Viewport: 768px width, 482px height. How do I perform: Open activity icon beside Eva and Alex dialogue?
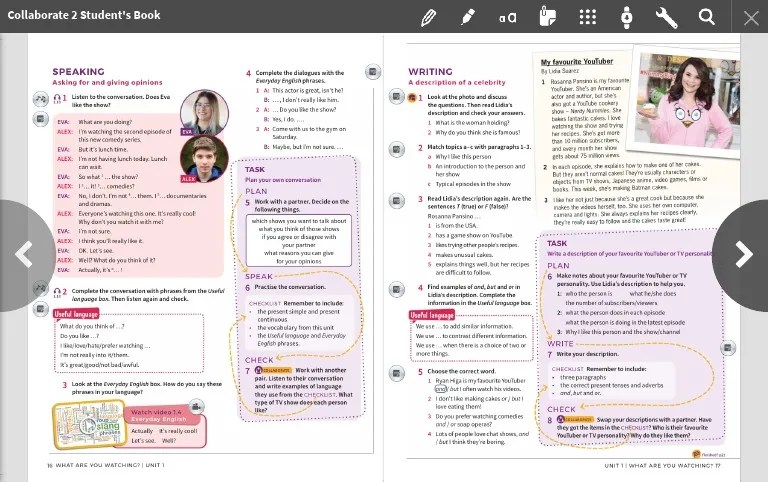click(x=40, y=119)
